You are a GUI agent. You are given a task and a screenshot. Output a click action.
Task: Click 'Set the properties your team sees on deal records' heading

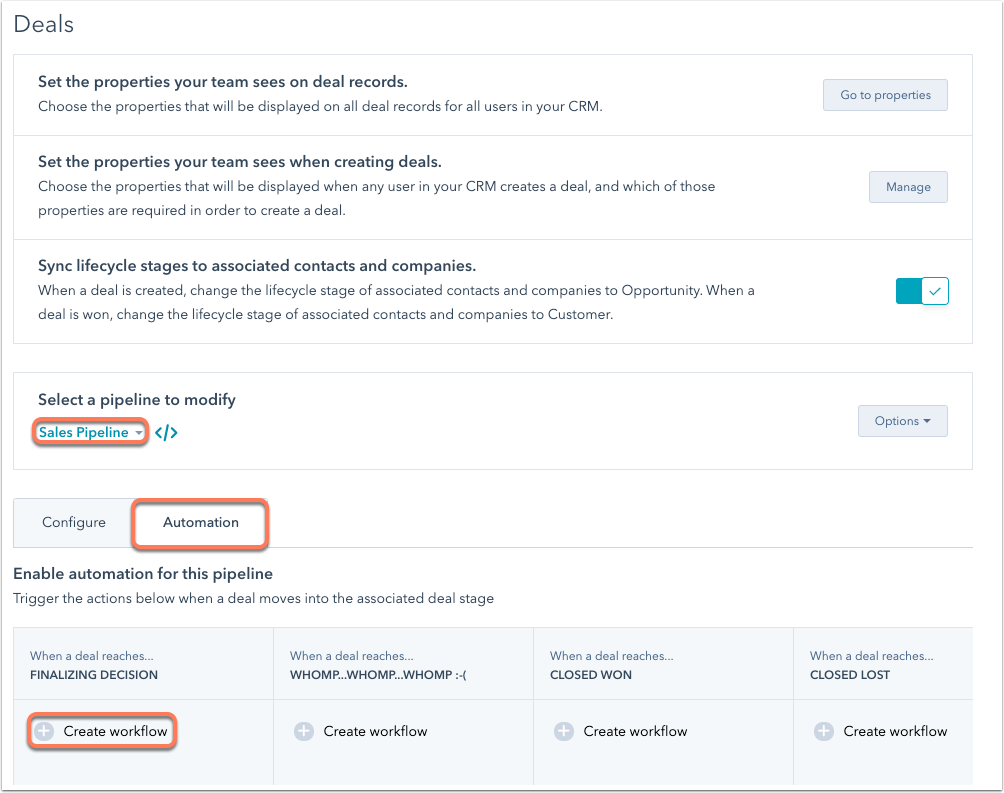pyautogui.click(x=223, y=82)
